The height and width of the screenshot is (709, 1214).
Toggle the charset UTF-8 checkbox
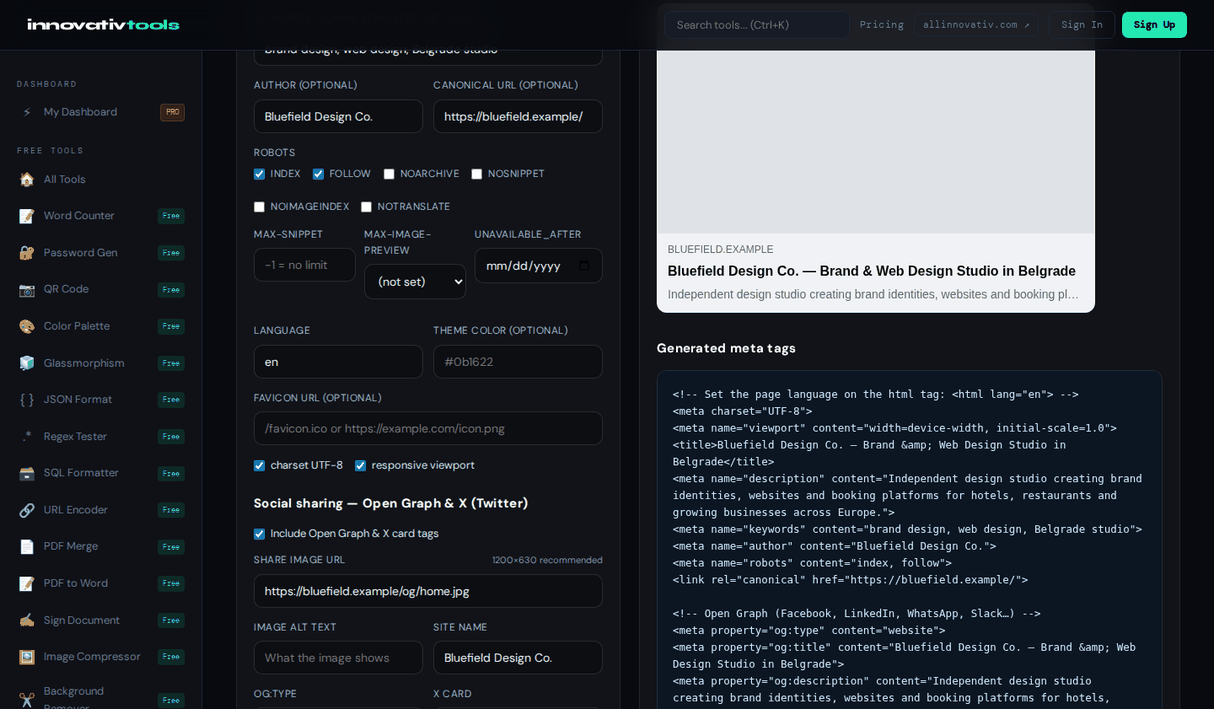coord(259,466)
